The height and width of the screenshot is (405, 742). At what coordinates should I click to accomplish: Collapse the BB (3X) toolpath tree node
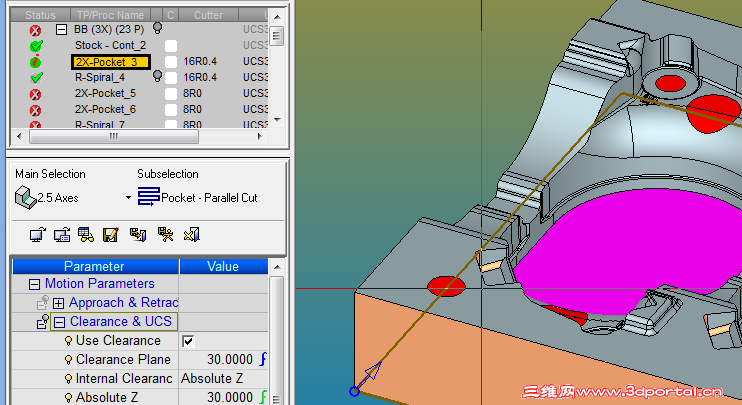tap(61, 29)
